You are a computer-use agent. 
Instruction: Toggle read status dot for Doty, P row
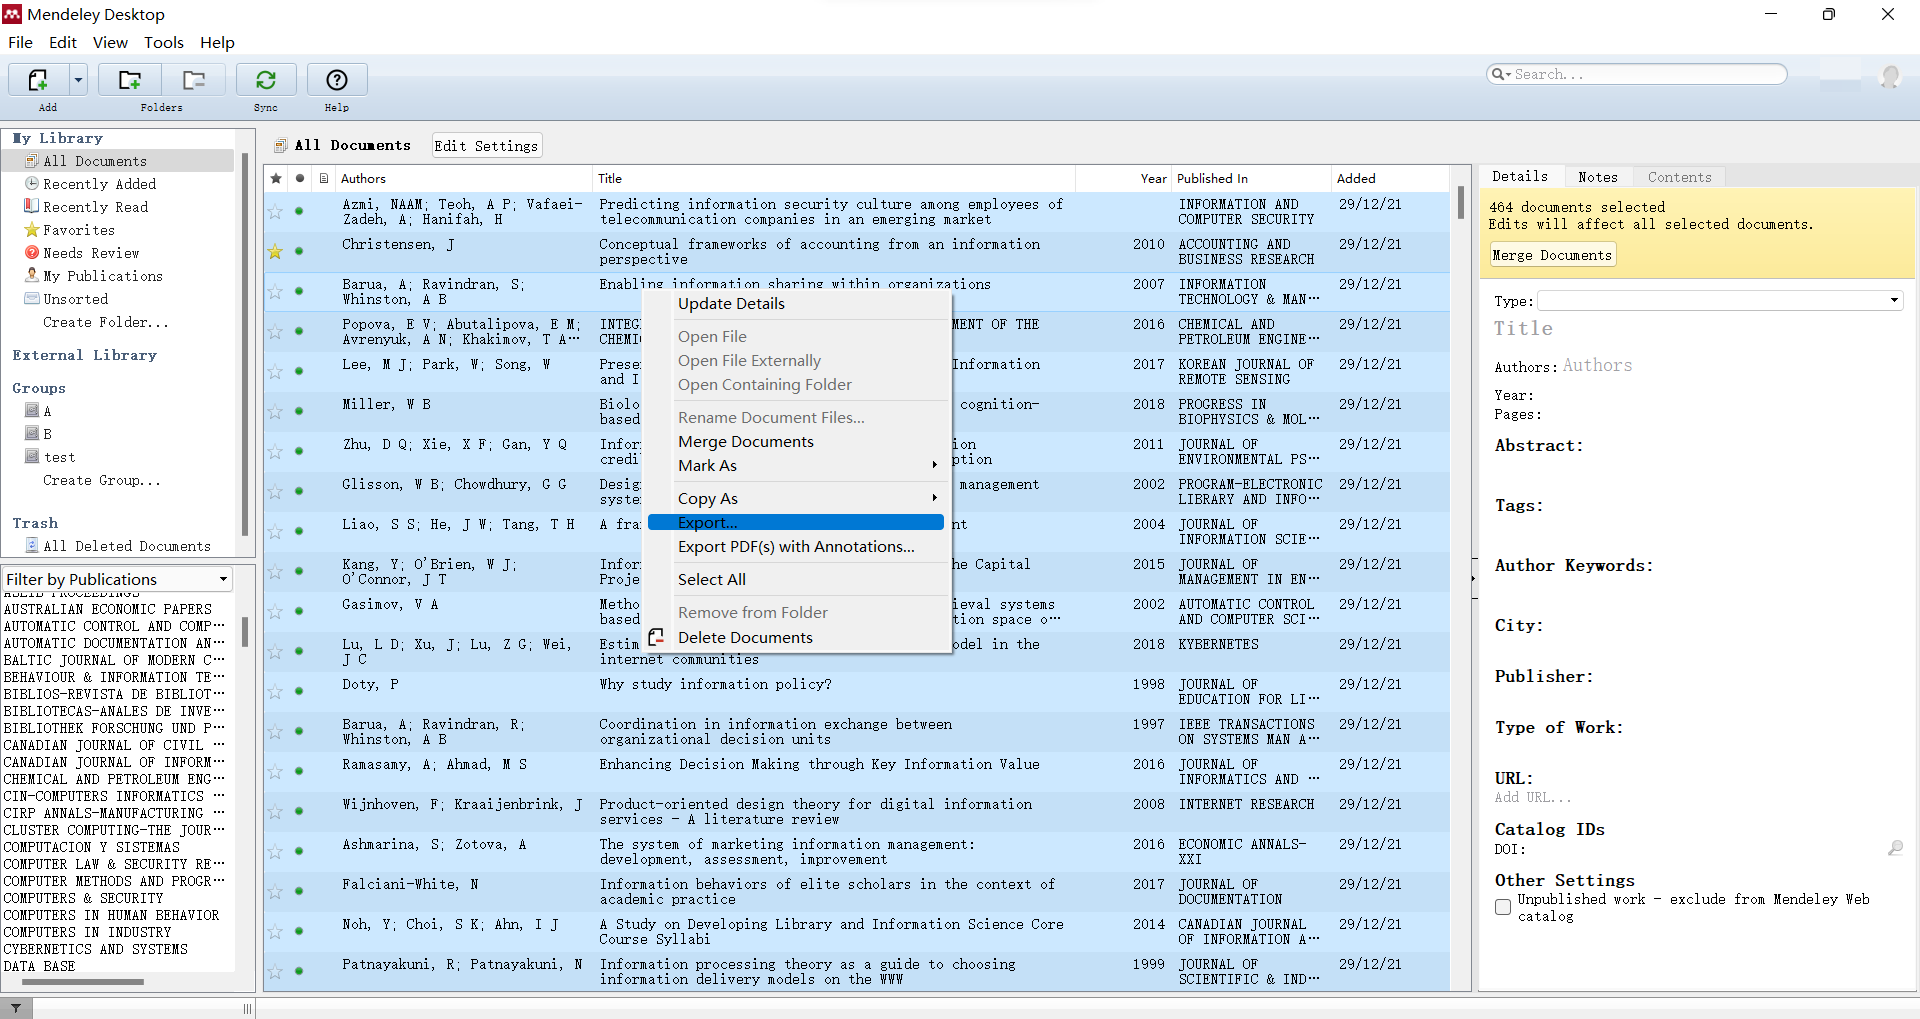pos(299,691)
